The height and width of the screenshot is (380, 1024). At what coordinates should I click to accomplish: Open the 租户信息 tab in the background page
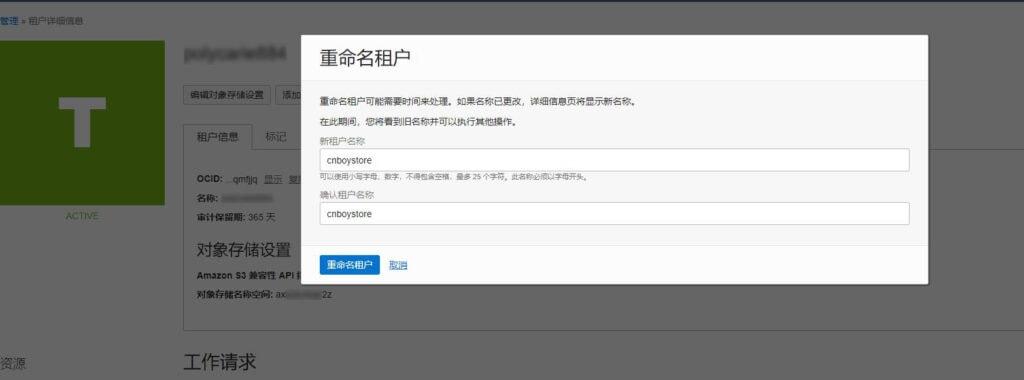(x=217, y=137)
